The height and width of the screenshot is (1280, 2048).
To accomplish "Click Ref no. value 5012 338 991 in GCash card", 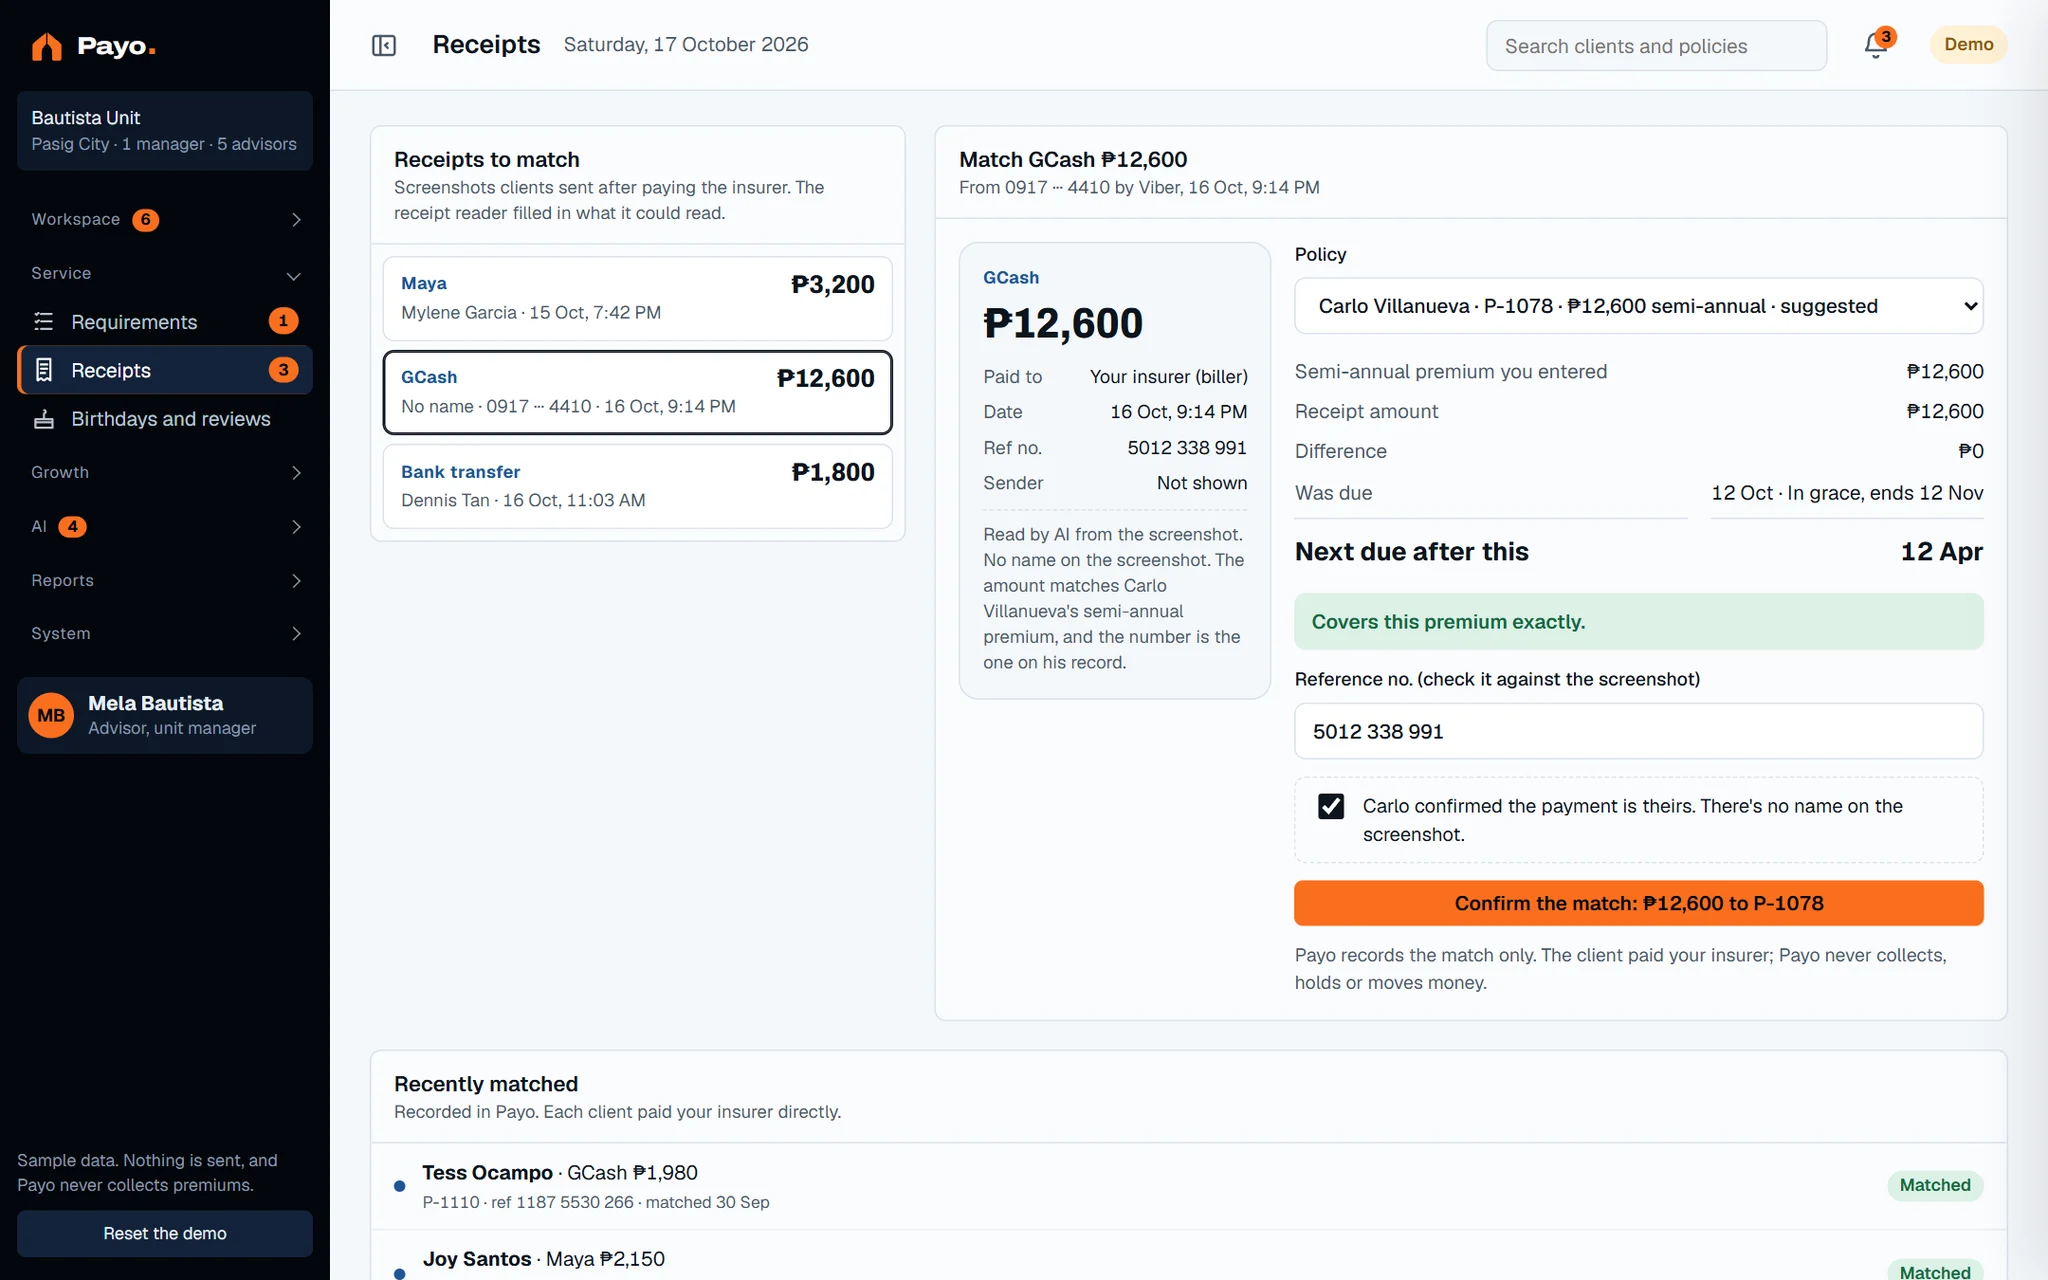I will coord(1186,448).
